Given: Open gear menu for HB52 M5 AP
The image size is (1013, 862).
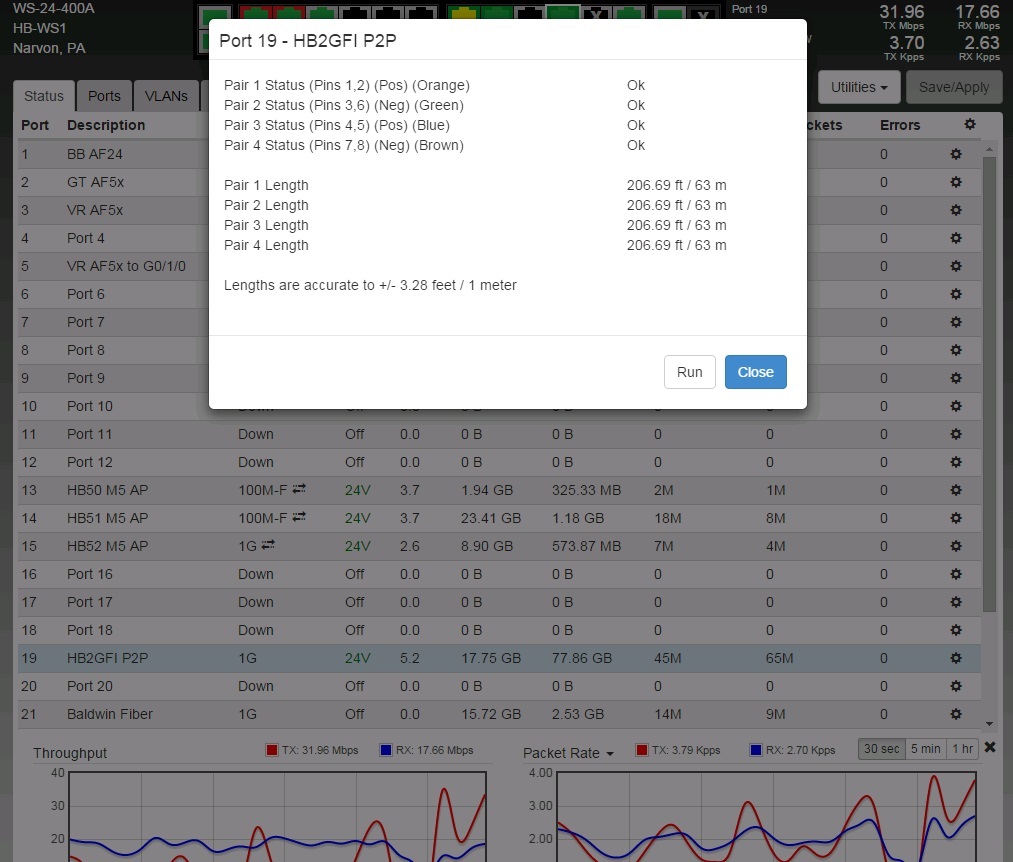Looking at the screenshot, I should coord(955,546).
